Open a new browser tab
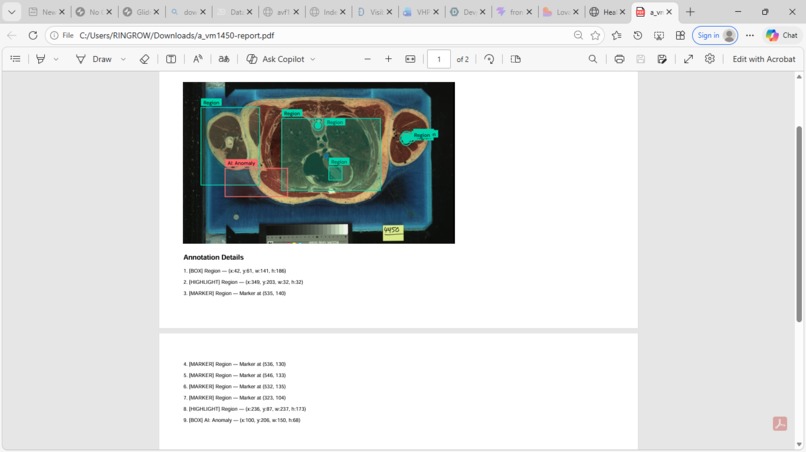The image size is (806, 452). pos(690,12)
